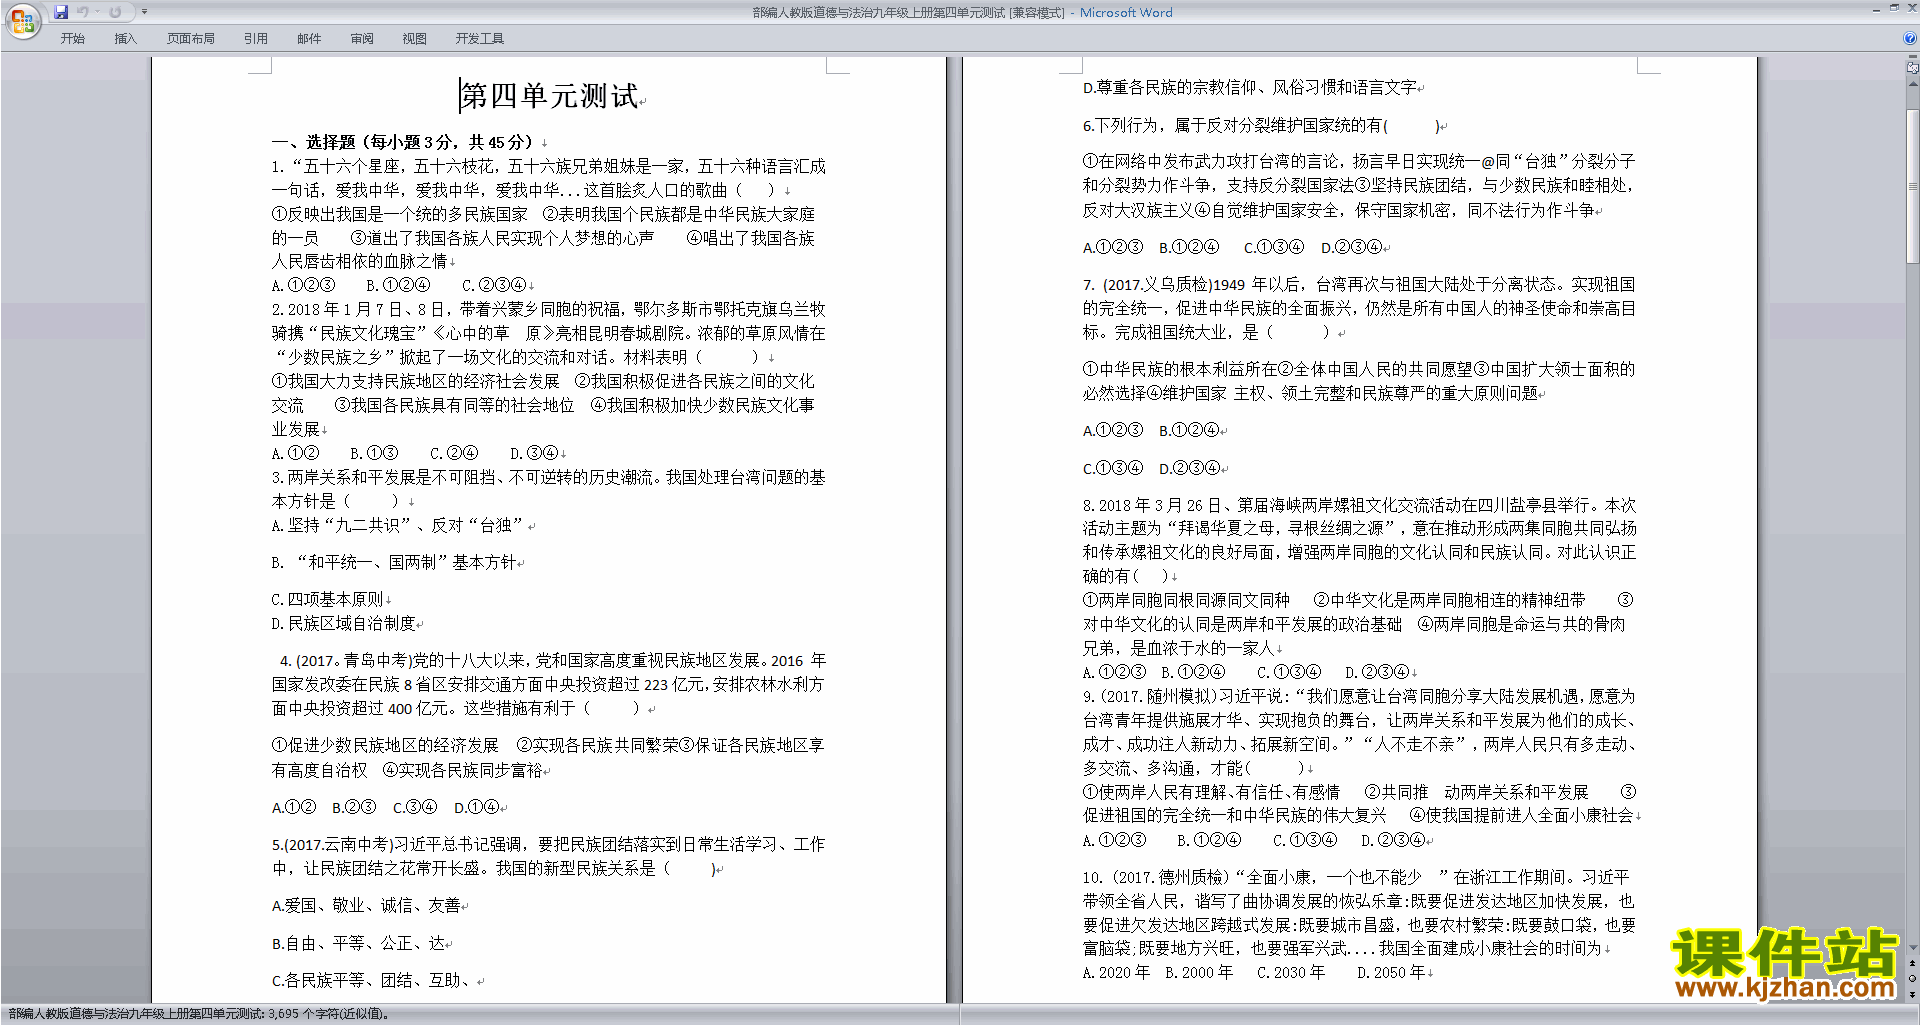This screenshot has width=1920, height=1025.
Task: Click question 1 answer C.②③④
Action: (494, 285)
